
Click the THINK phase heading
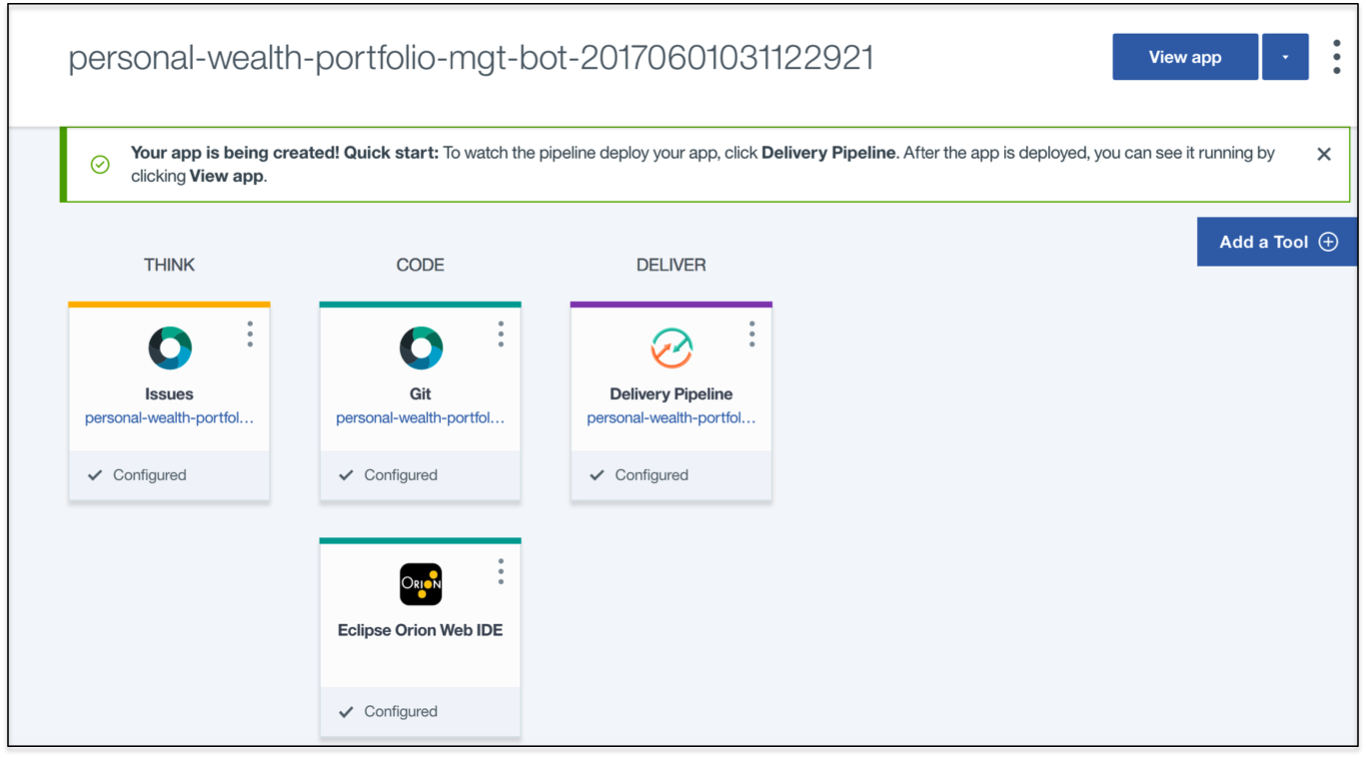(x=169, y=265)
